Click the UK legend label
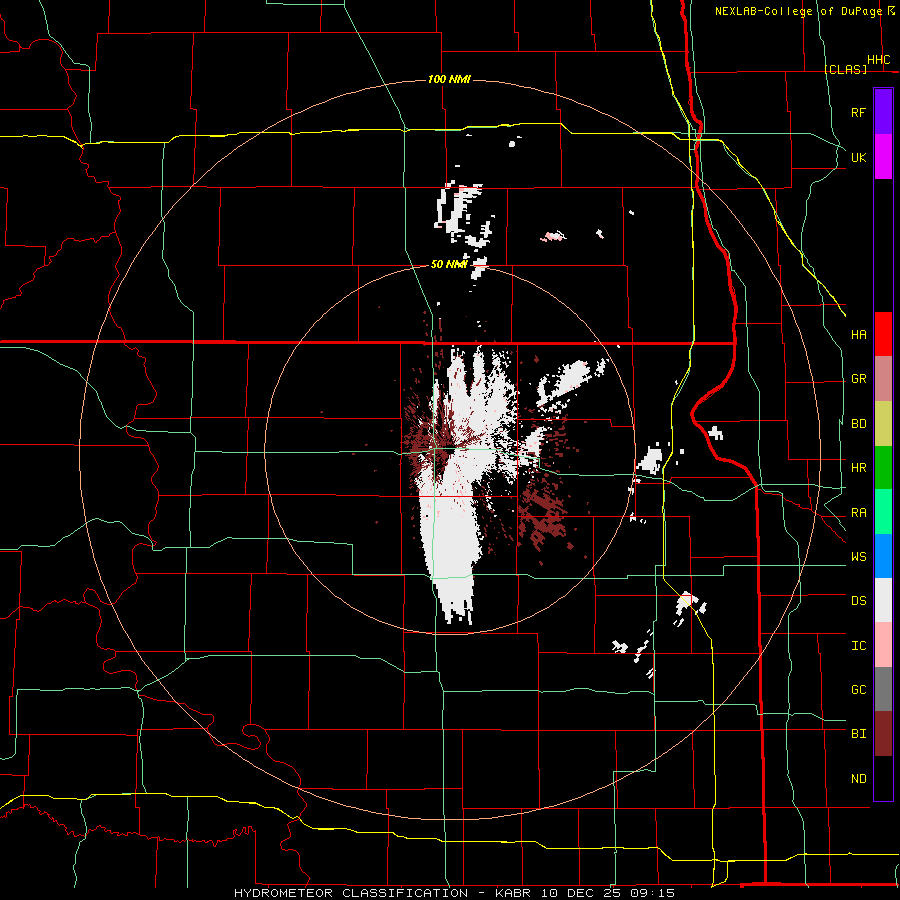Viewport: 900px width, 900px height. 859,157
